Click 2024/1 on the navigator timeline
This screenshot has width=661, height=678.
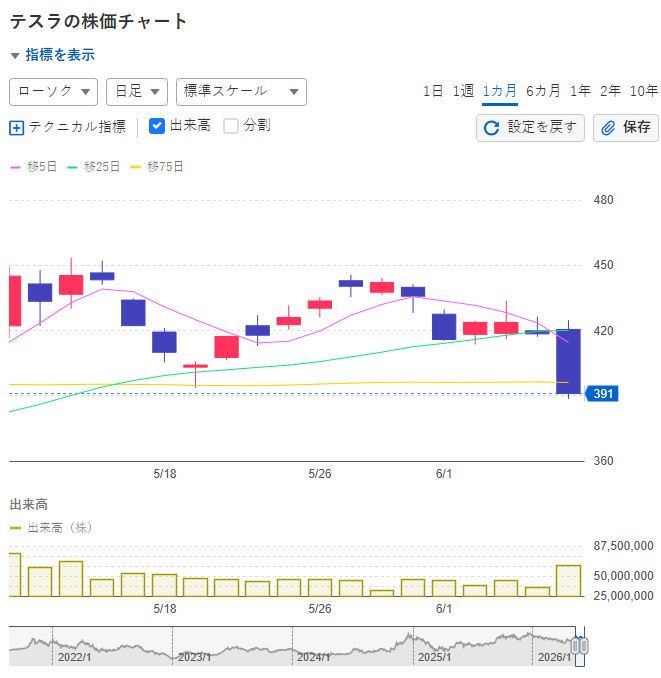tap(313, 657)
